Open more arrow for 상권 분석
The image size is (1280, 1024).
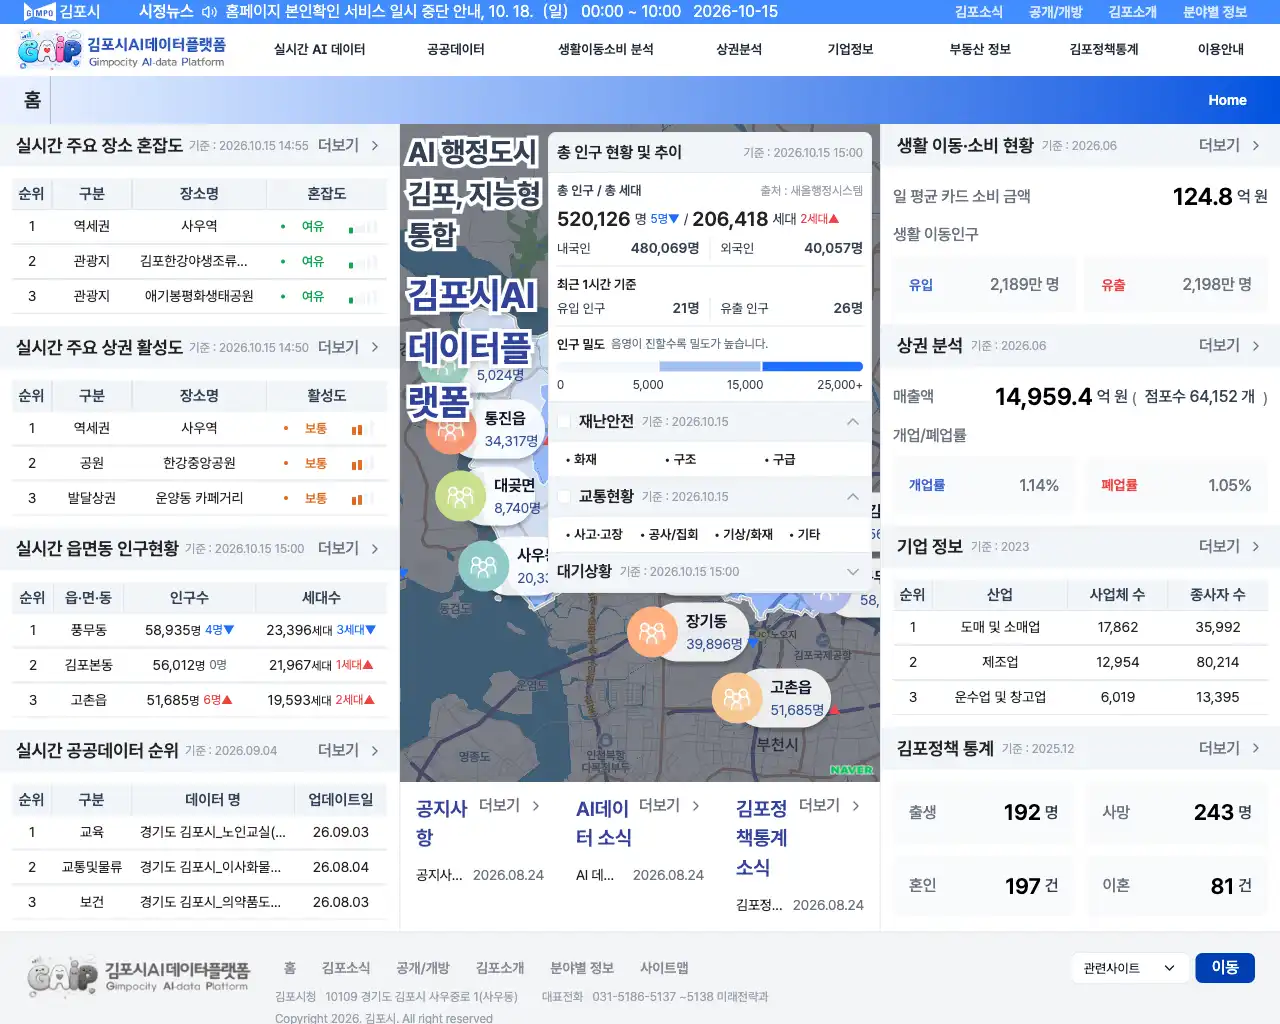click(x=1256, y=346)
